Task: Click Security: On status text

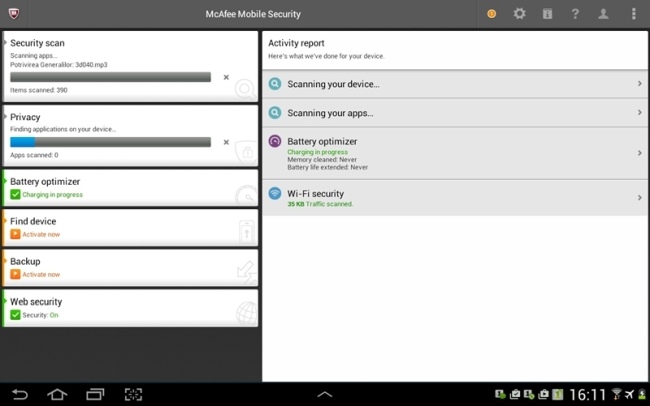Action: click(x=40, y=315)
